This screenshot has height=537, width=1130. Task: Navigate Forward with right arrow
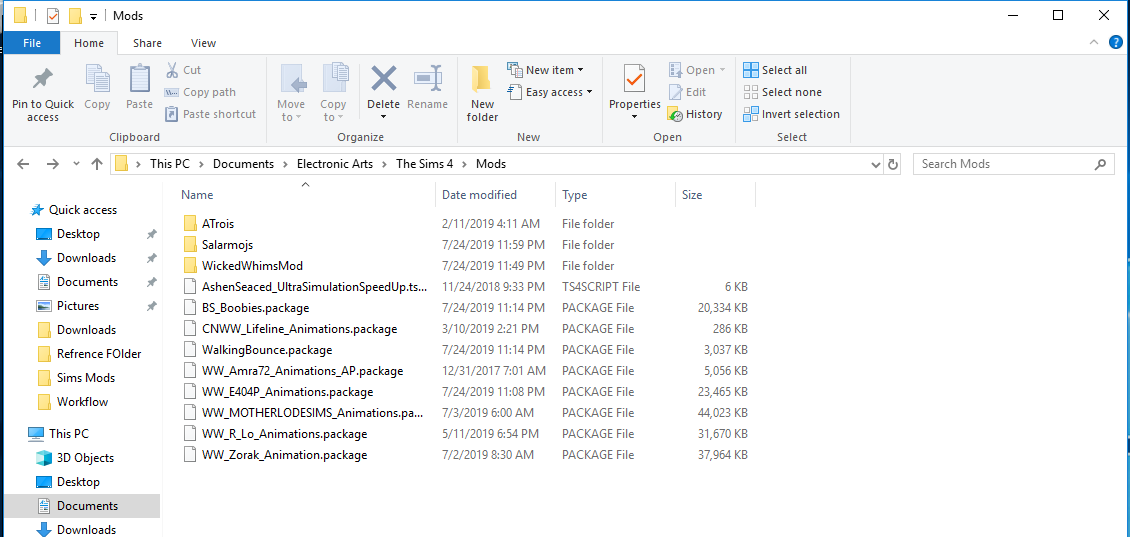52,164
